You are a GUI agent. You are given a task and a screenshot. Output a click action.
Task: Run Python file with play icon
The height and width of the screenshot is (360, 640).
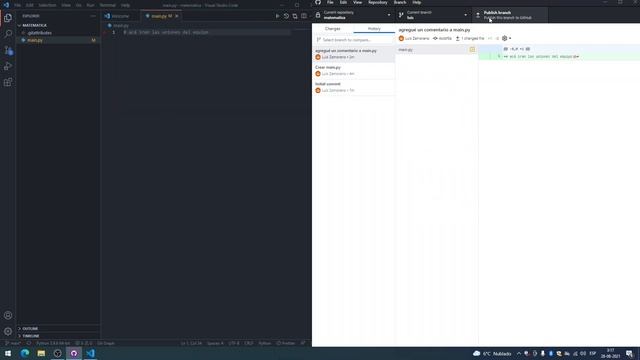tap(277, 16)
